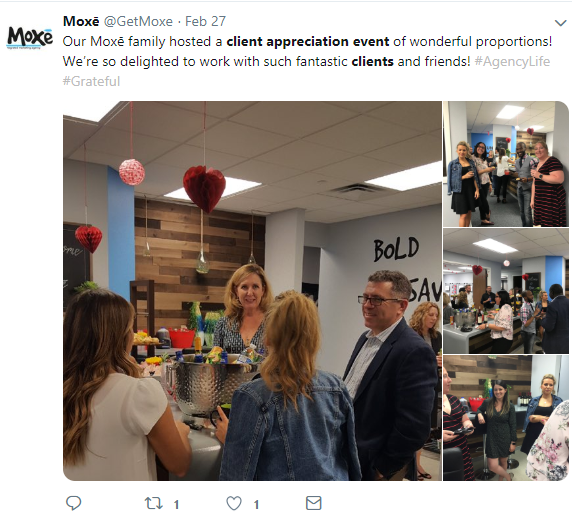Open the @GetMoxe handle link

tap(138, 21)
